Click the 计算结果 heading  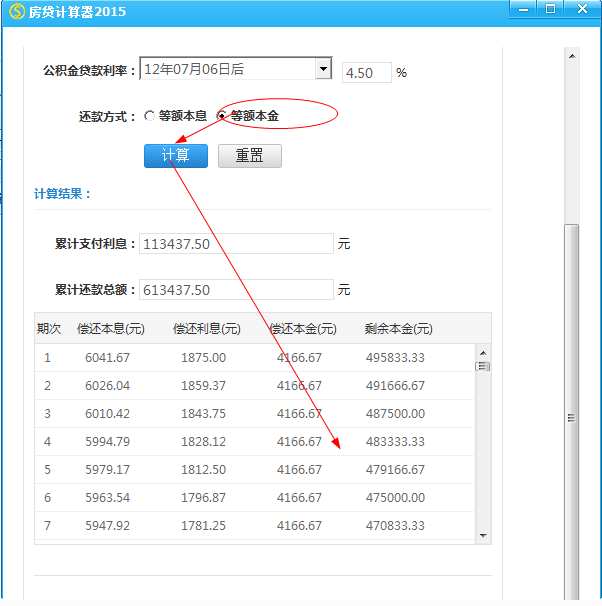pos(62,194)
